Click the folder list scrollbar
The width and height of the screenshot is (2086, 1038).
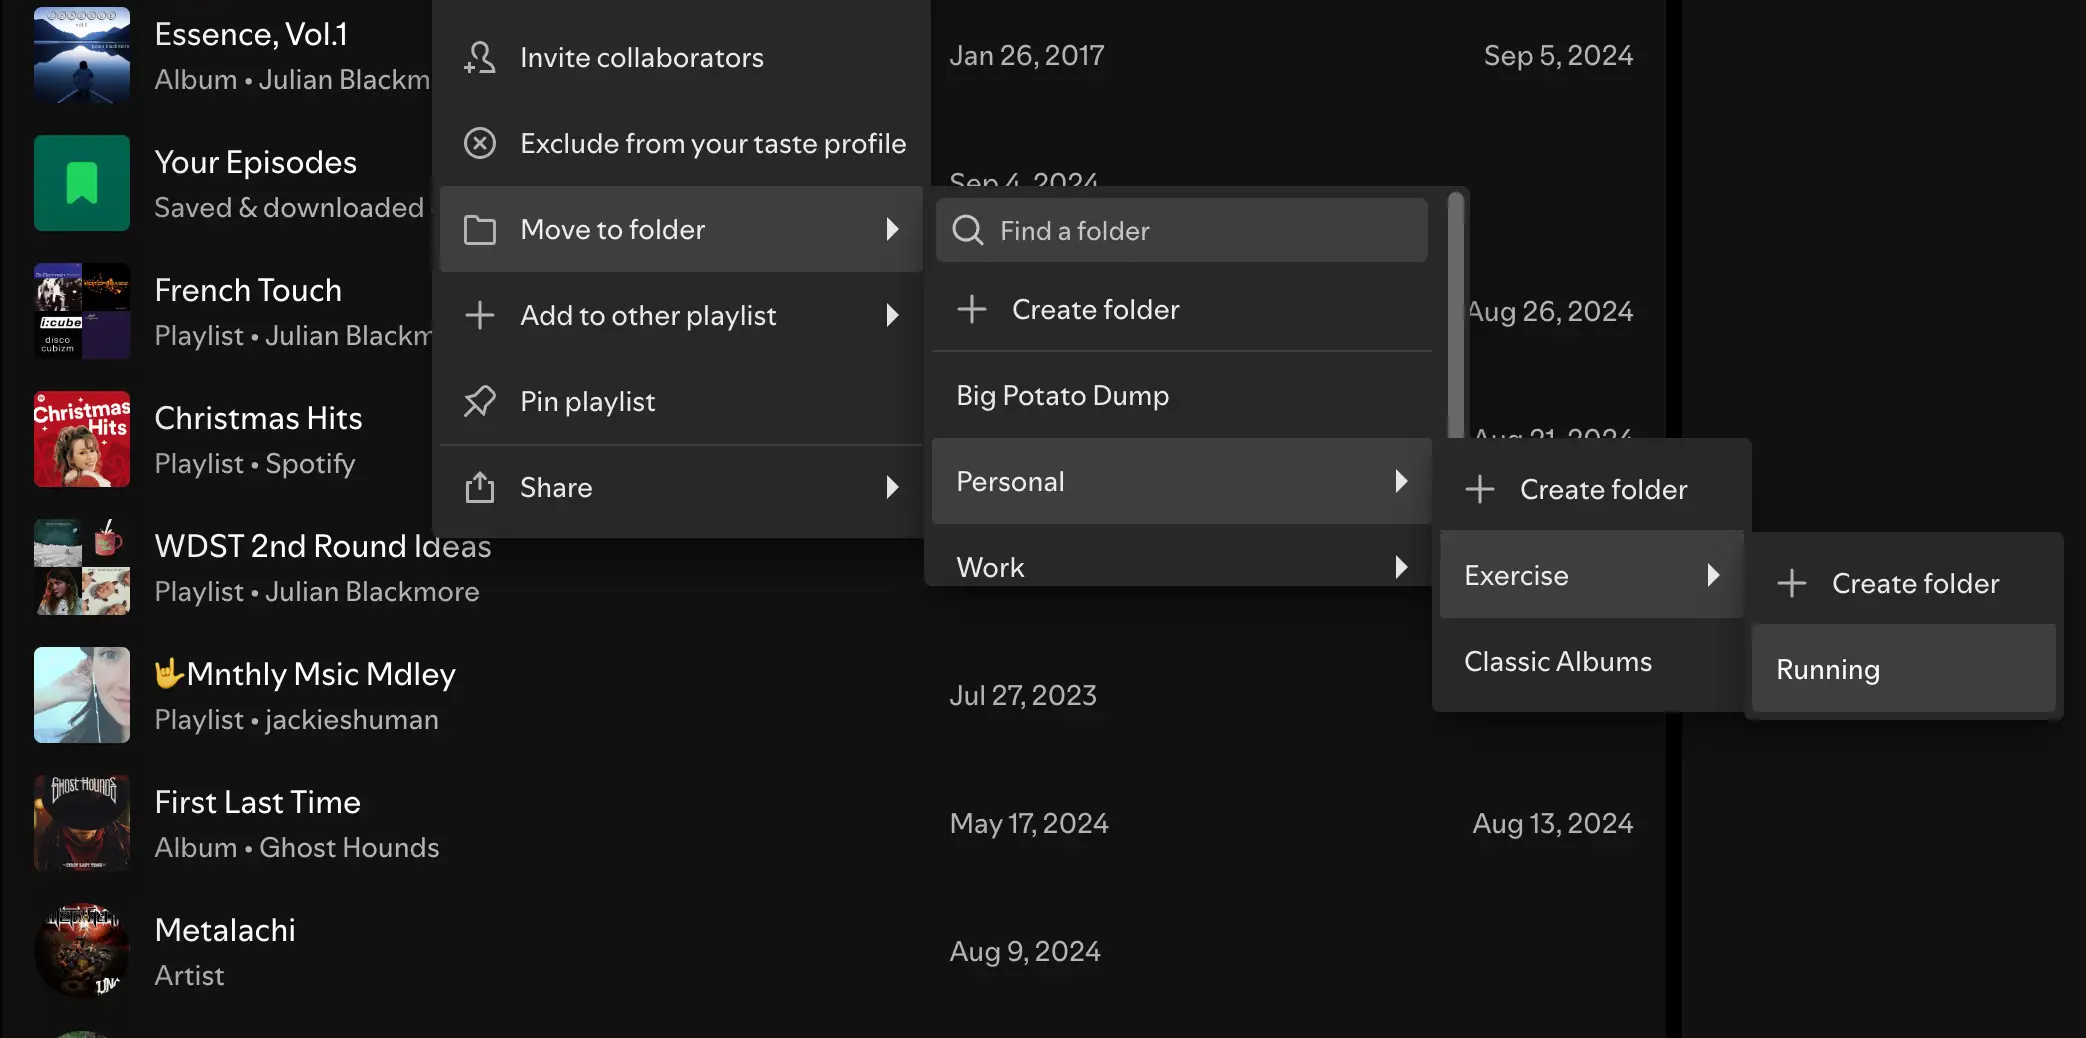tap(1456, 310)
